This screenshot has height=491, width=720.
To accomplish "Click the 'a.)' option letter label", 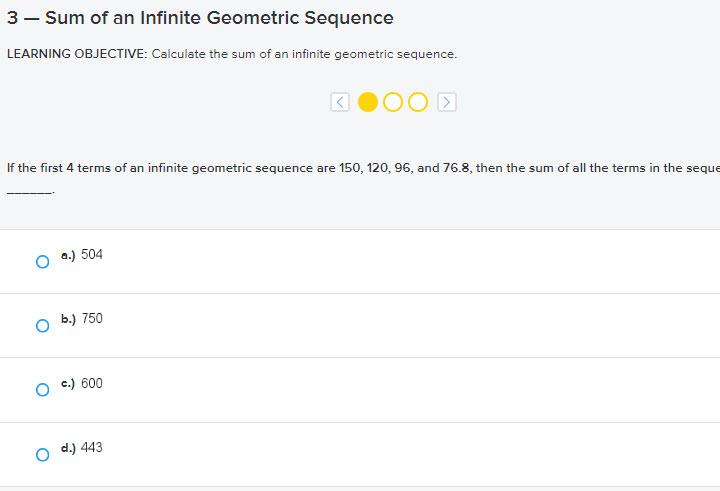I will 68,256.
